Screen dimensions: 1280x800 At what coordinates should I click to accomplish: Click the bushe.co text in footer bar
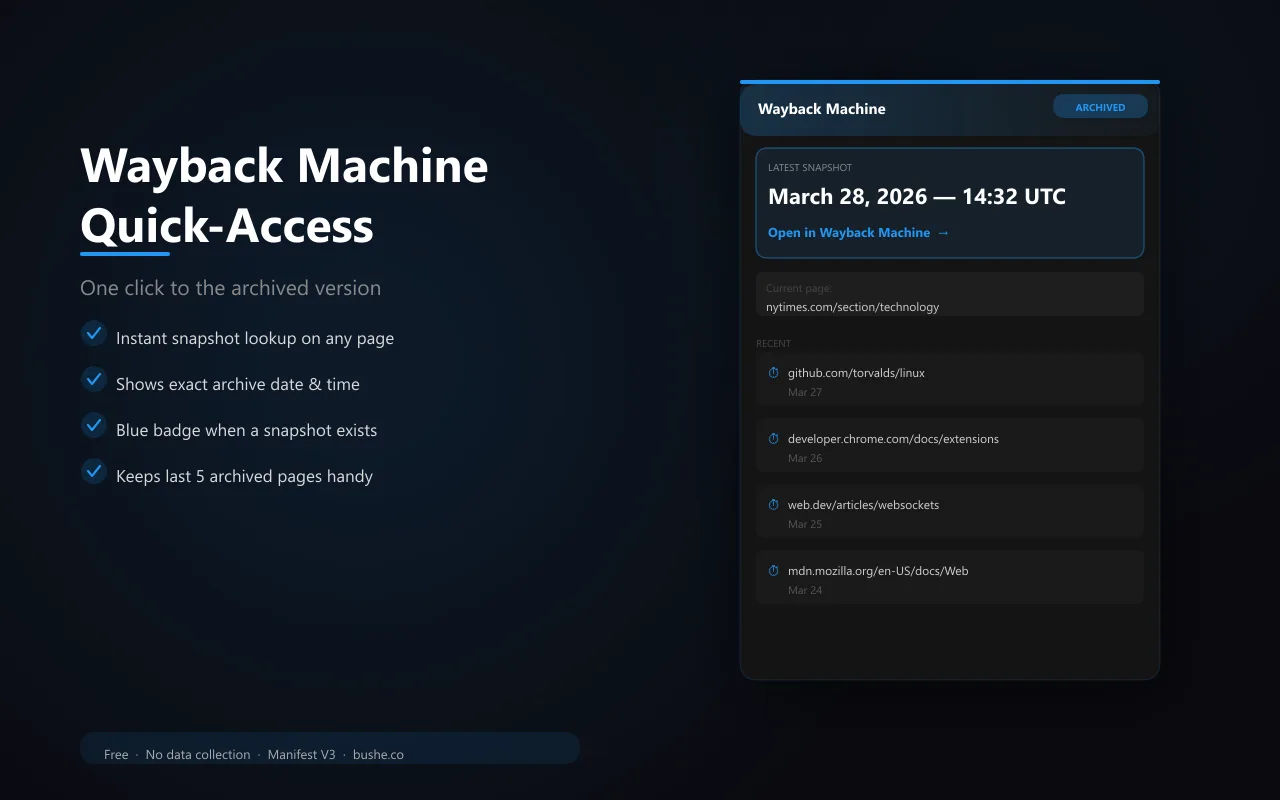pos(378,755)
